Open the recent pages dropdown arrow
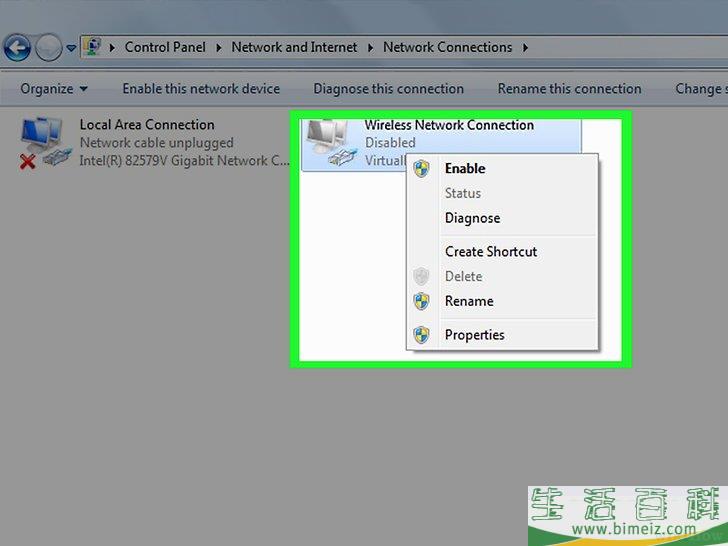 click(71, 48)
